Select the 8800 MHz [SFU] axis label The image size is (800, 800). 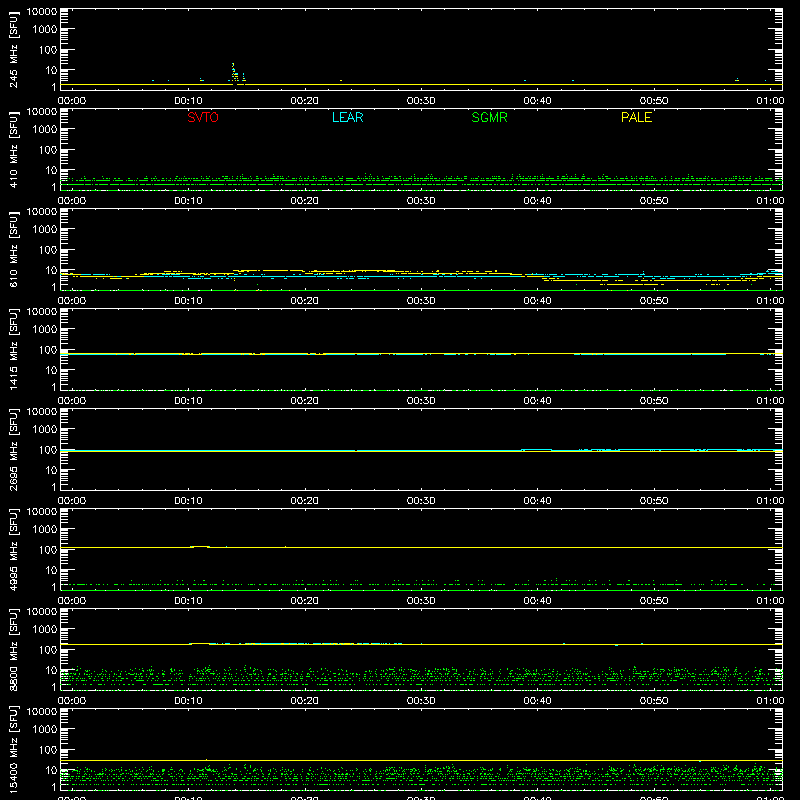13,649
